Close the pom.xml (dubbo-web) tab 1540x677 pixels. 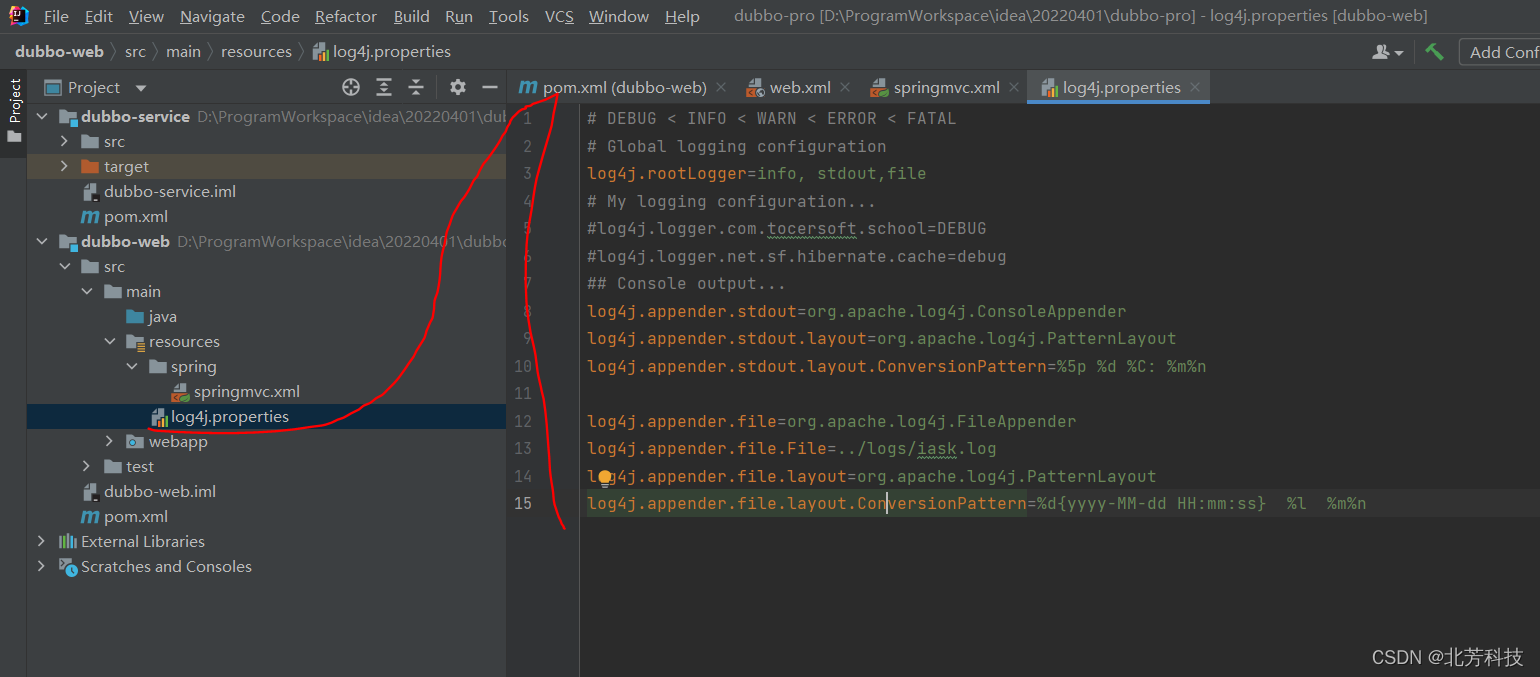(x=721, y=87)
